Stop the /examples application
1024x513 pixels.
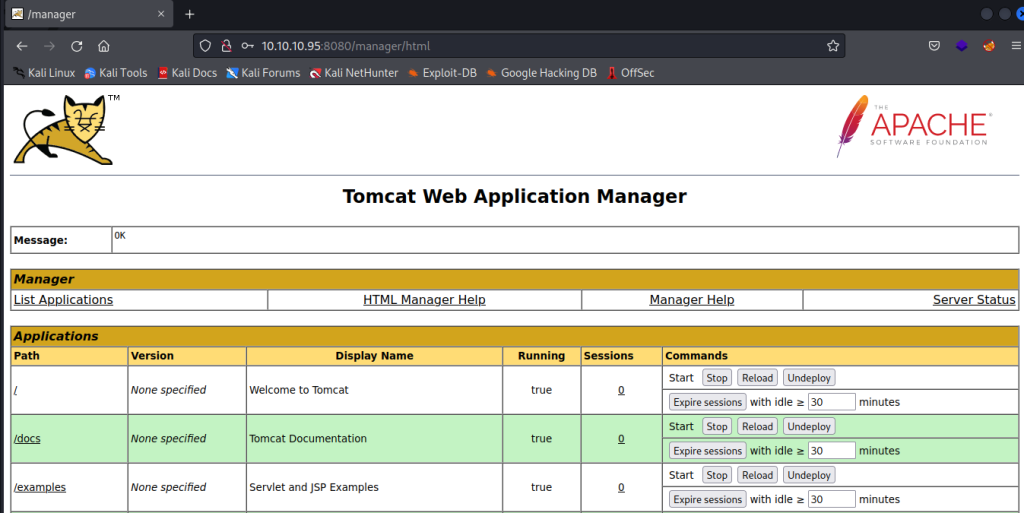(716, 475)
